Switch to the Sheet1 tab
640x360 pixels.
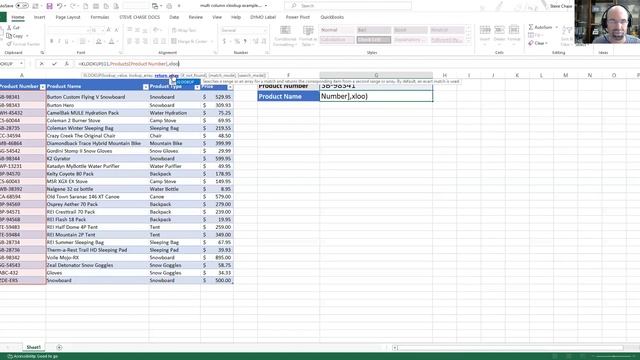[x=33, y=347]
